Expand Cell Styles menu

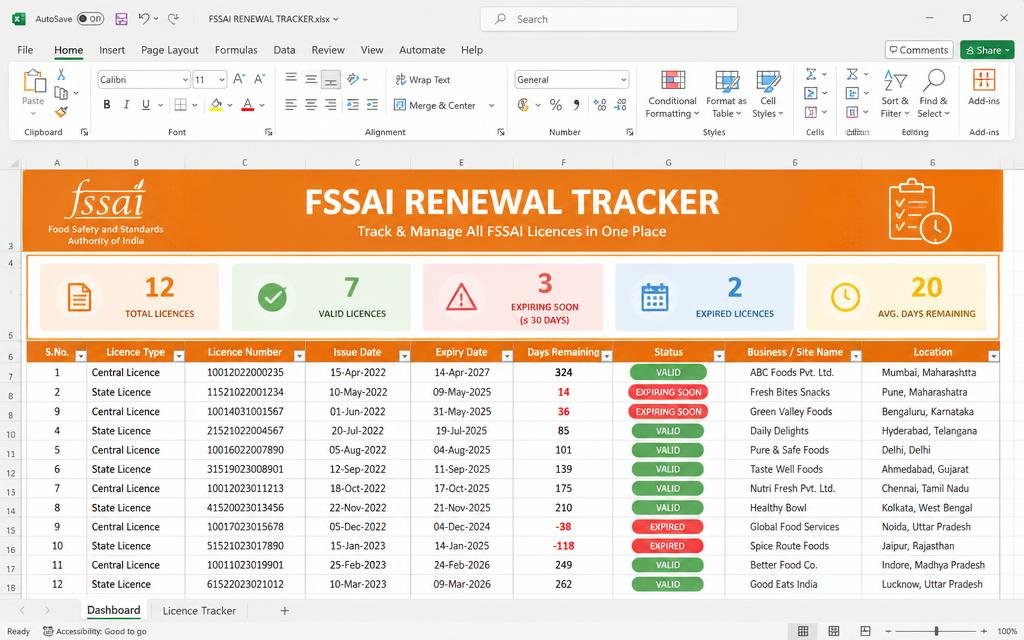(x=768, y=94)
